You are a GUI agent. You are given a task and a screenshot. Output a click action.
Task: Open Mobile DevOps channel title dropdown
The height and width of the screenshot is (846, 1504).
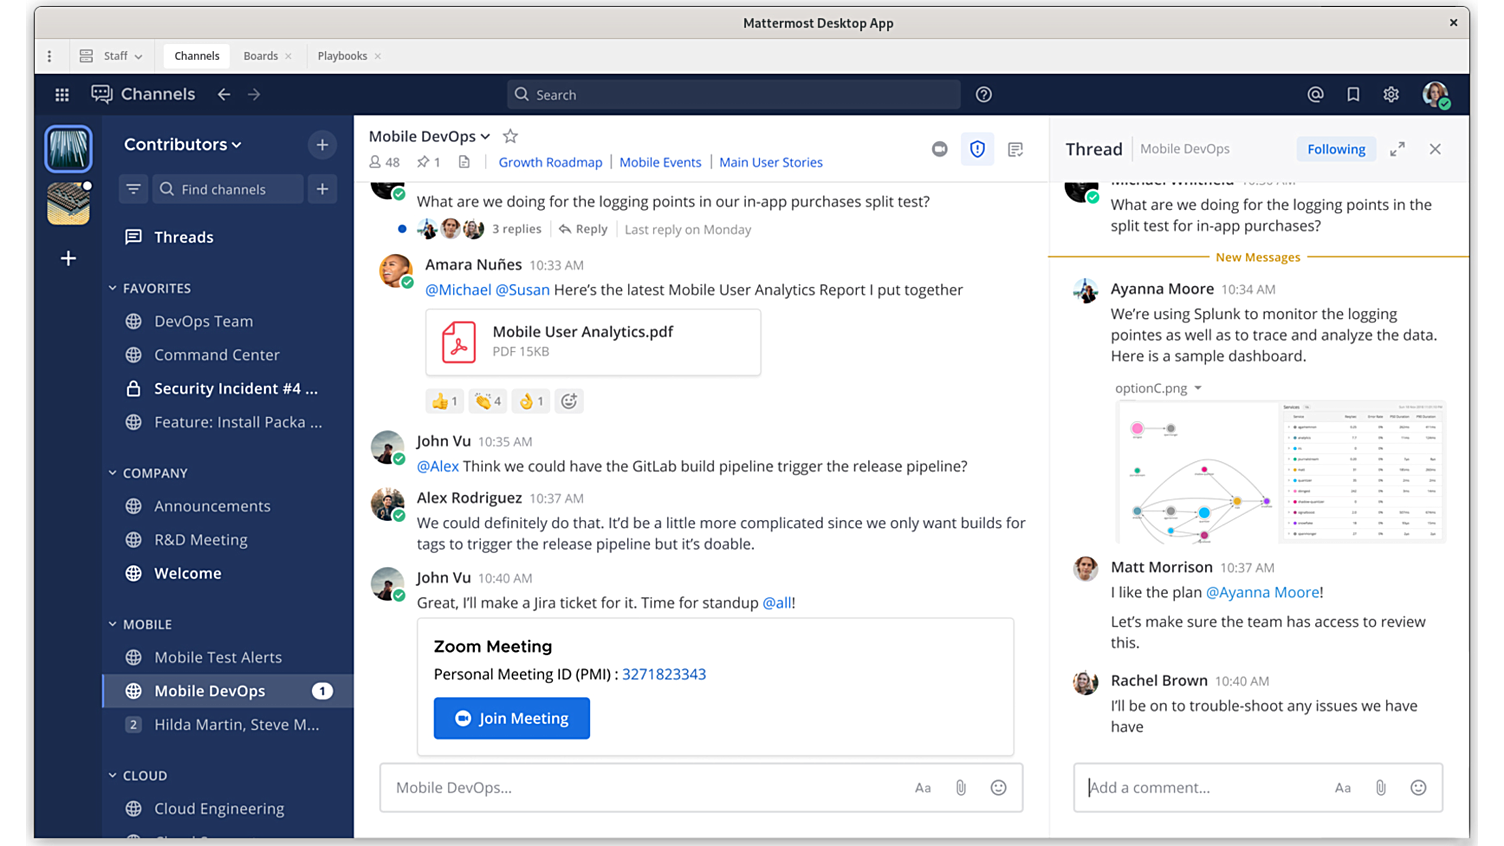click(x=430, y=136)
